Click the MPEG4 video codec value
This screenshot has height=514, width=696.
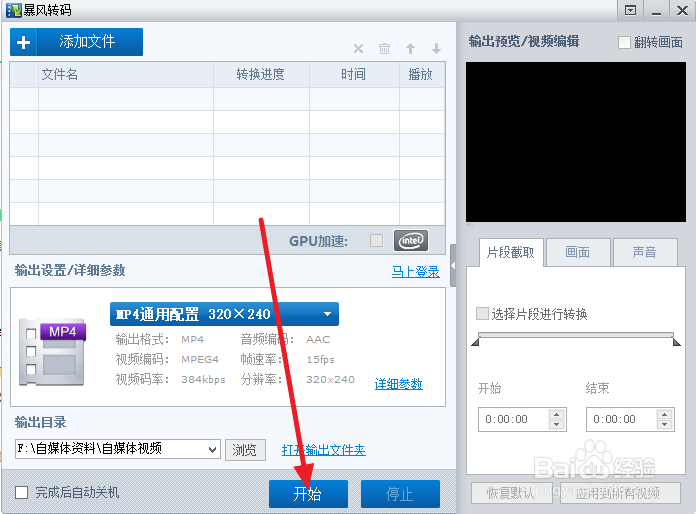pyautogui.click(x=200, y=360)
